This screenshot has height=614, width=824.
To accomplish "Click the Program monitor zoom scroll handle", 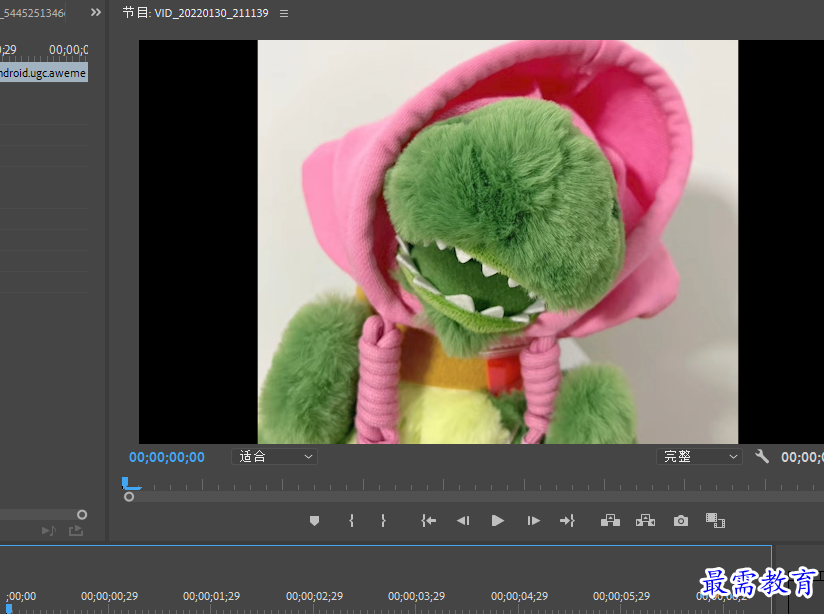I will click(129, 497).
